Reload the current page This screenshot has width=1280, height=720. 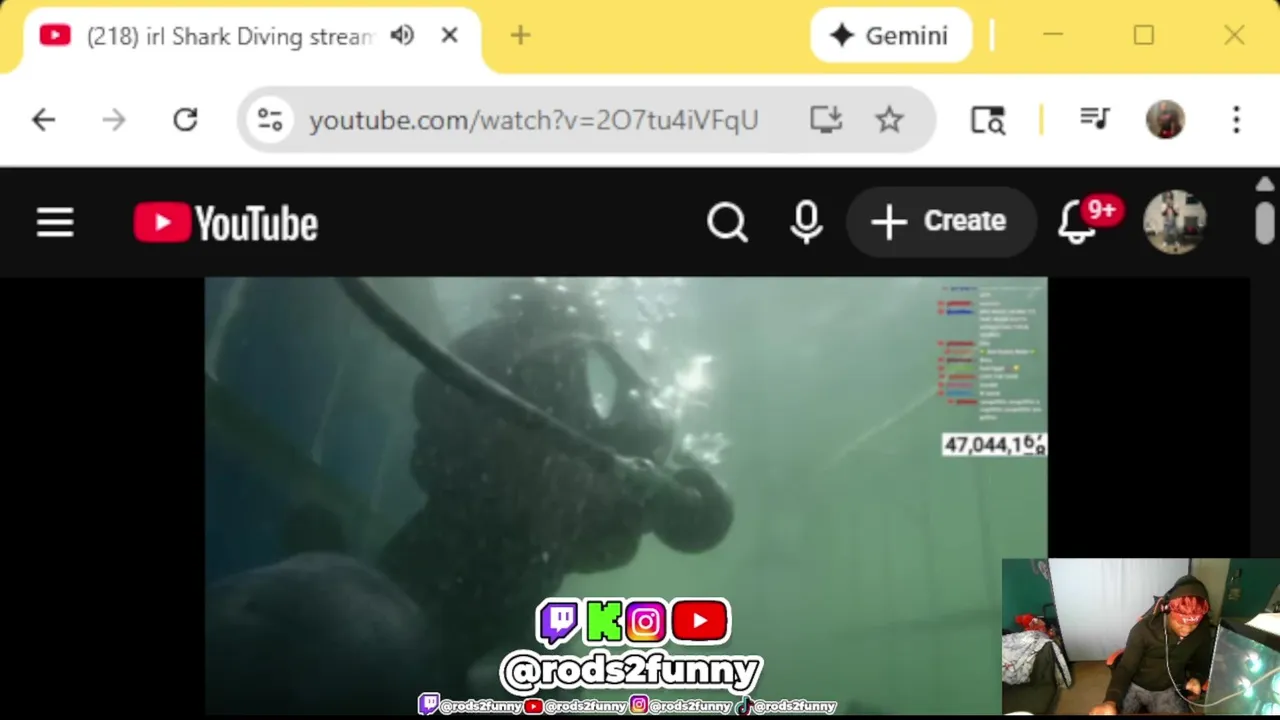click(x=185, y=120)
